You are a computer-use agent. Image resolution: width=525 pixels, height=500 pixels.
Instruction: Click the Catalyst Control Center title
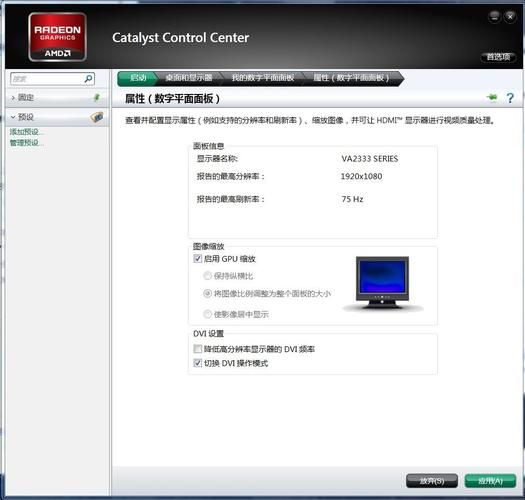(x=180, y=38)
